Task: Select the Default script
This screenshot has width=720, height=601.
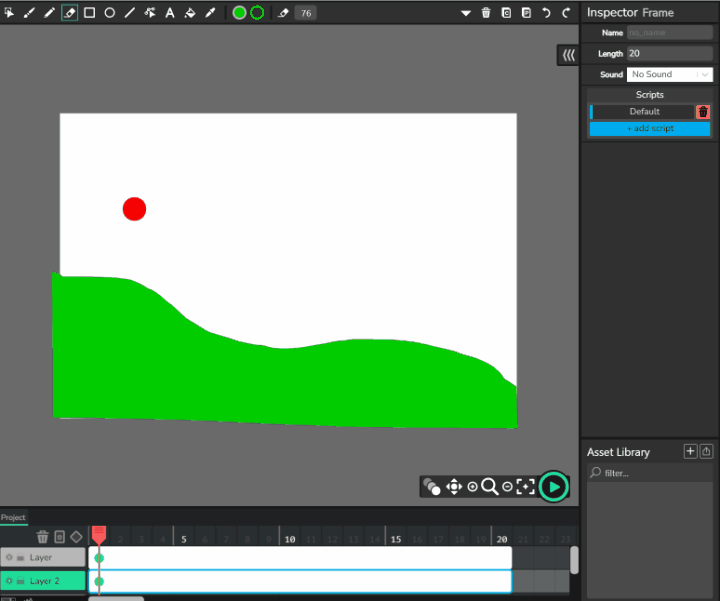Action: pos(643,112)
